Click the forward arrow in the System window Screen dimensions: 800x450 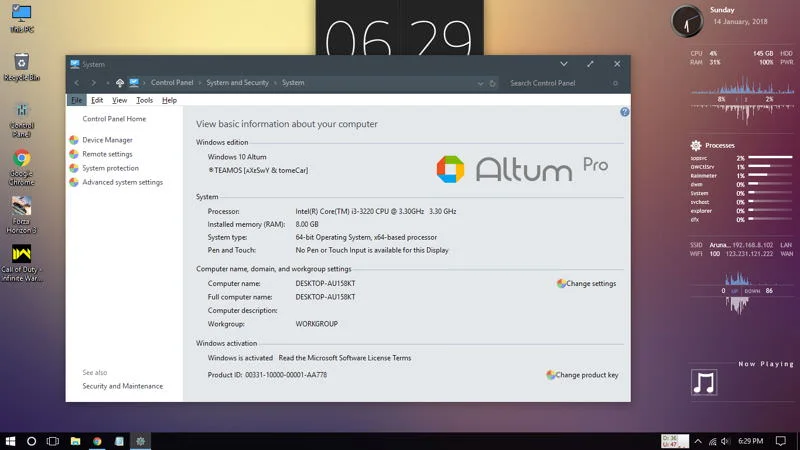(93, 83)
